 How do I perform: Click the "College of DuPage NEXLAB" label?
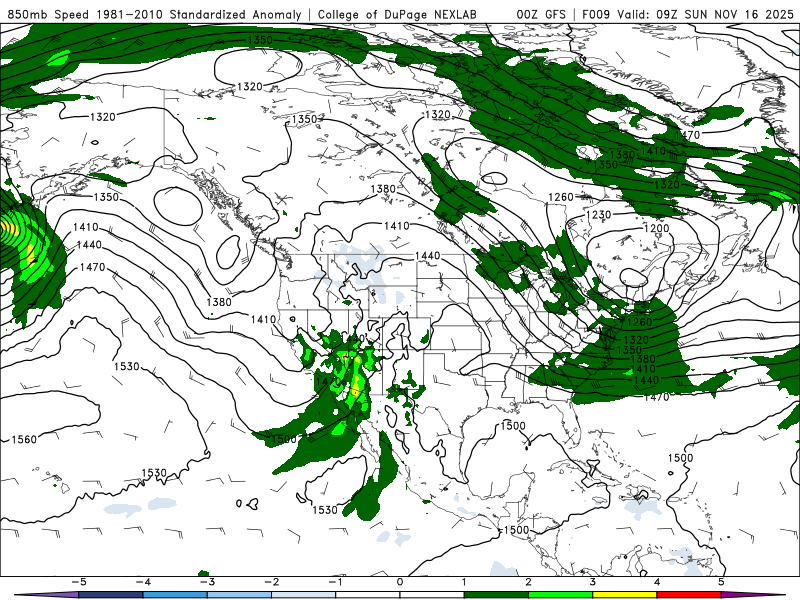397,14
